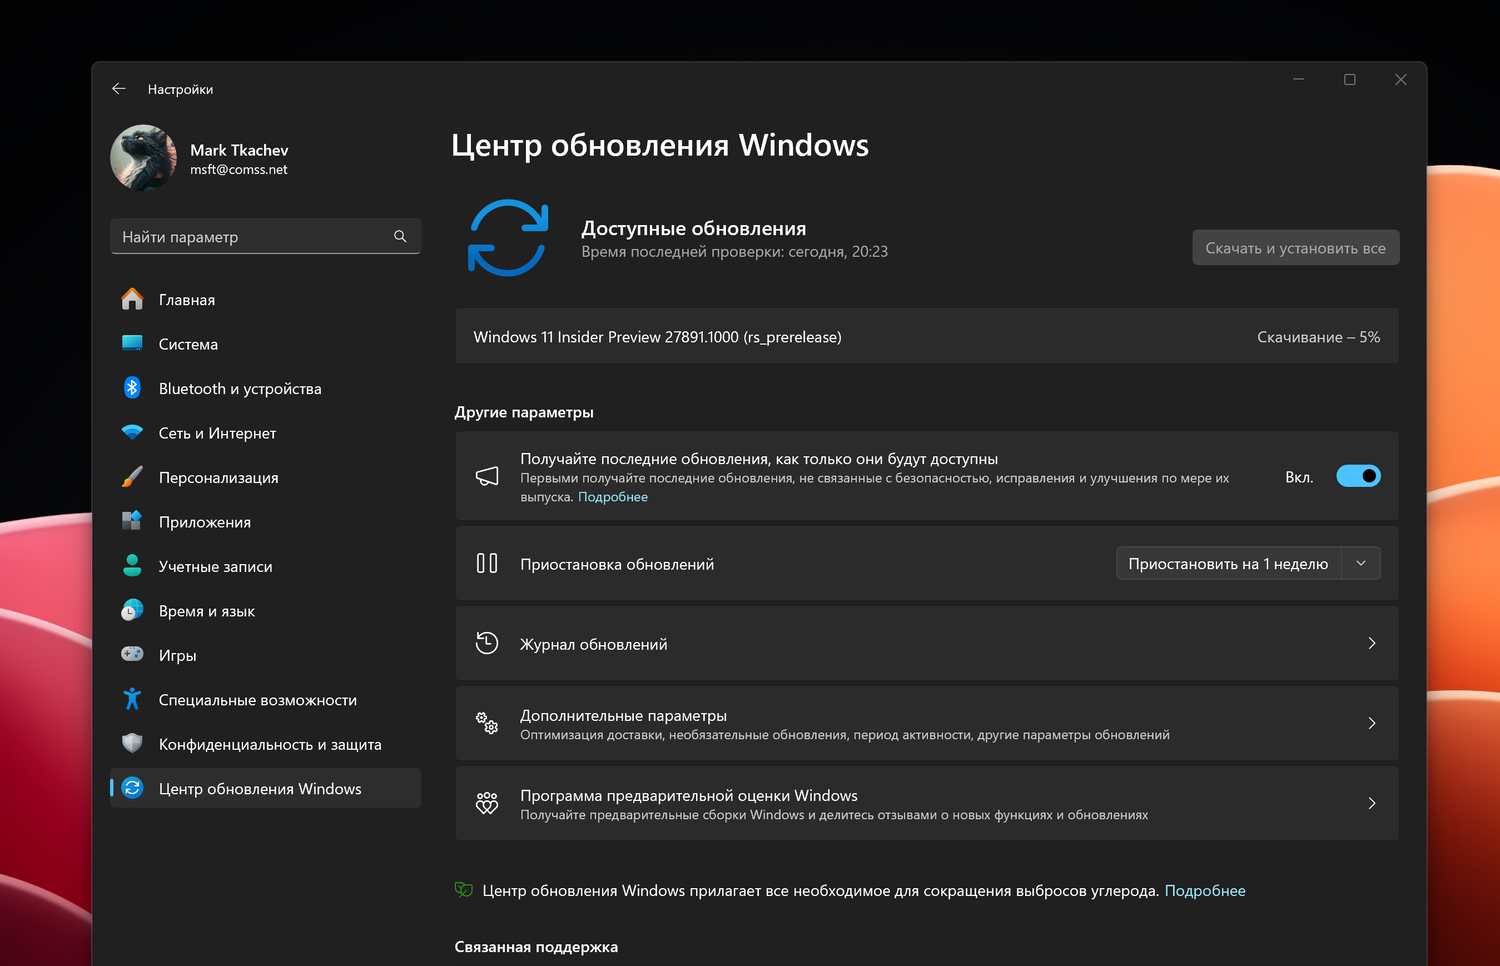Click the gear icon beside Дополнительные параметры
The image size is (1500, 966).
tap(487, 723)
